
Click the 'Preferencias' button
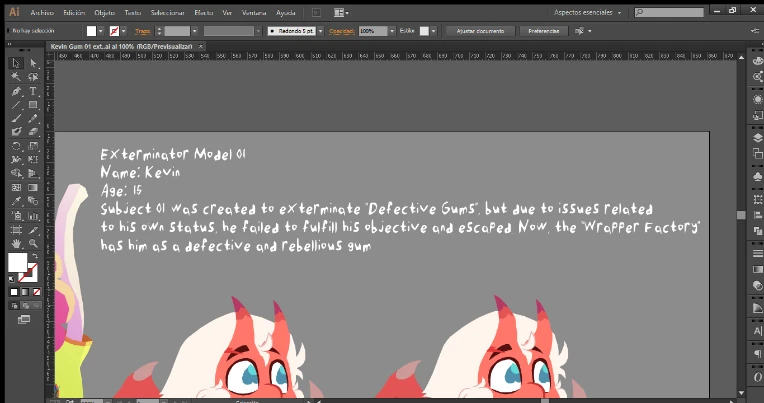click(544, 31)
